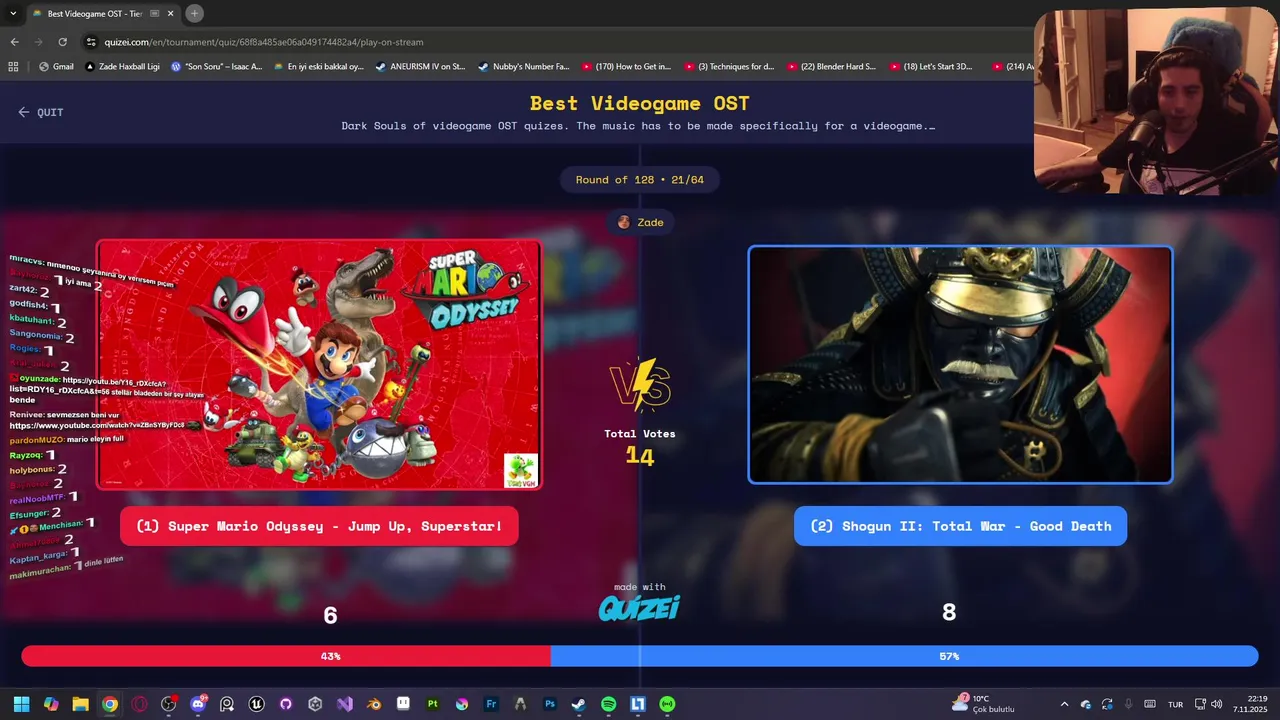This screenshot has width=1280, height=720.
Task: Open the Techniques for d... YouTube bookmark
Action: click(x=729, y=67)
